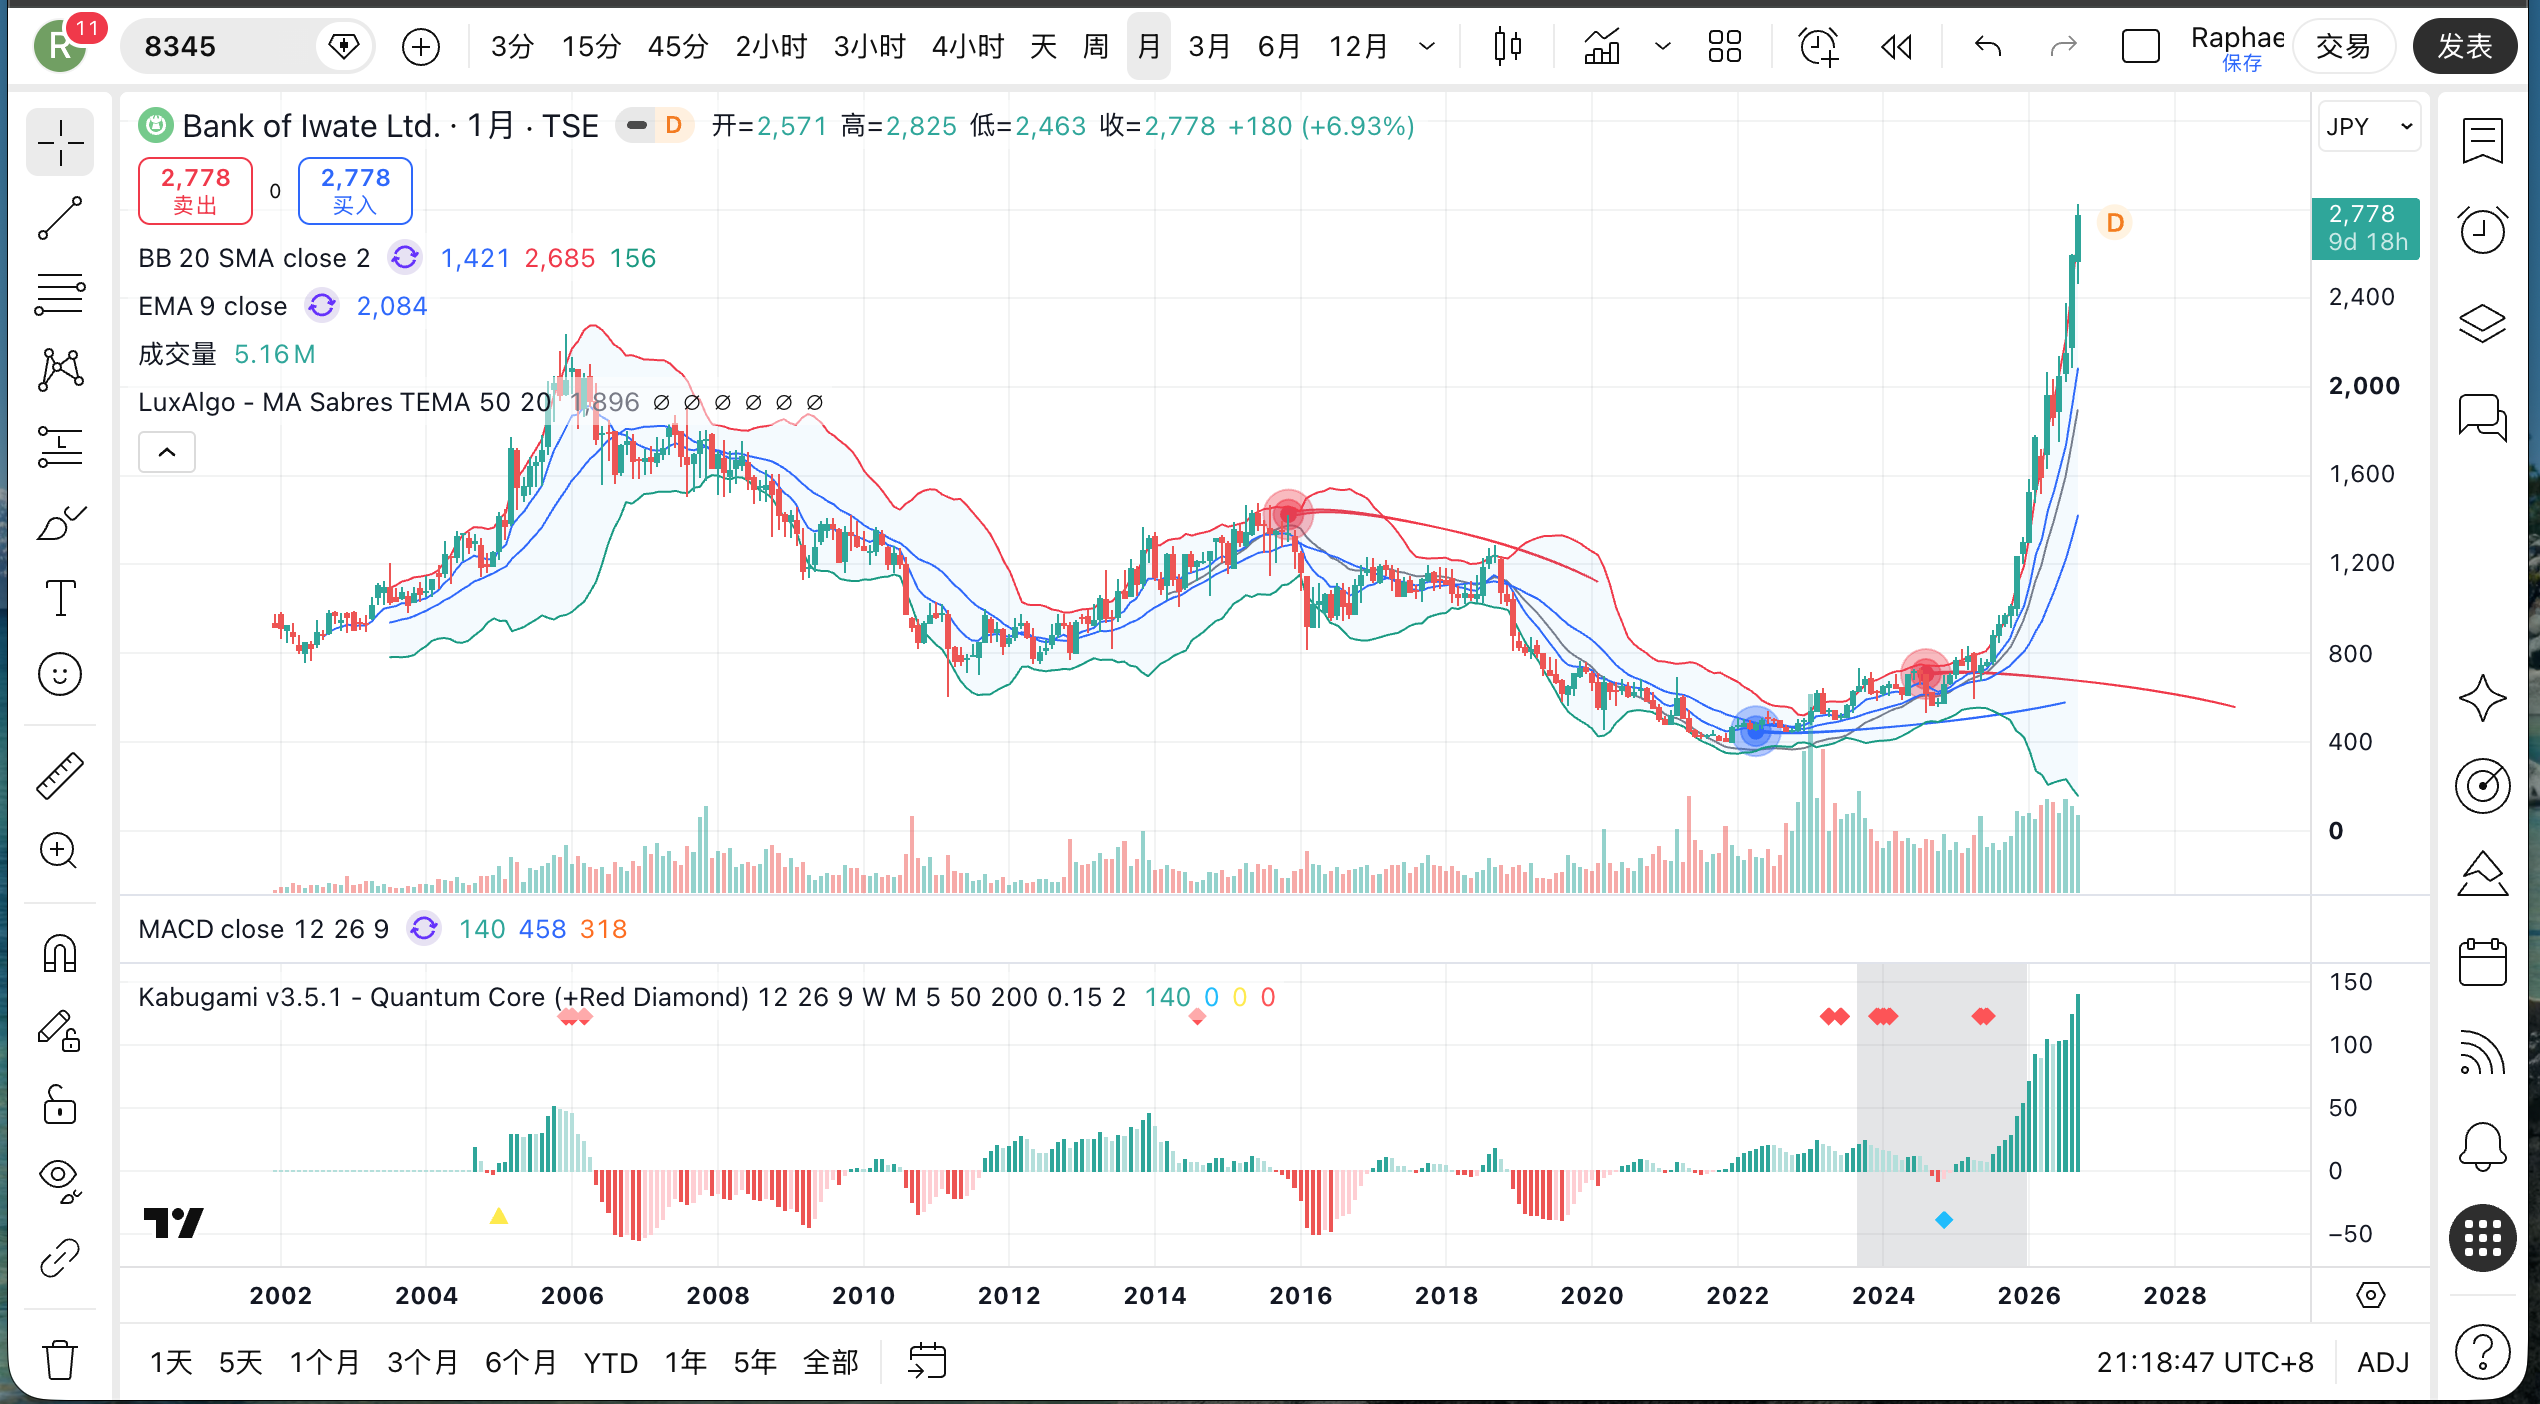This screenshot has height=1404, width=2540.
Task: Open notifications bell in right sidebar
Action: [x=2483, y=1146]
